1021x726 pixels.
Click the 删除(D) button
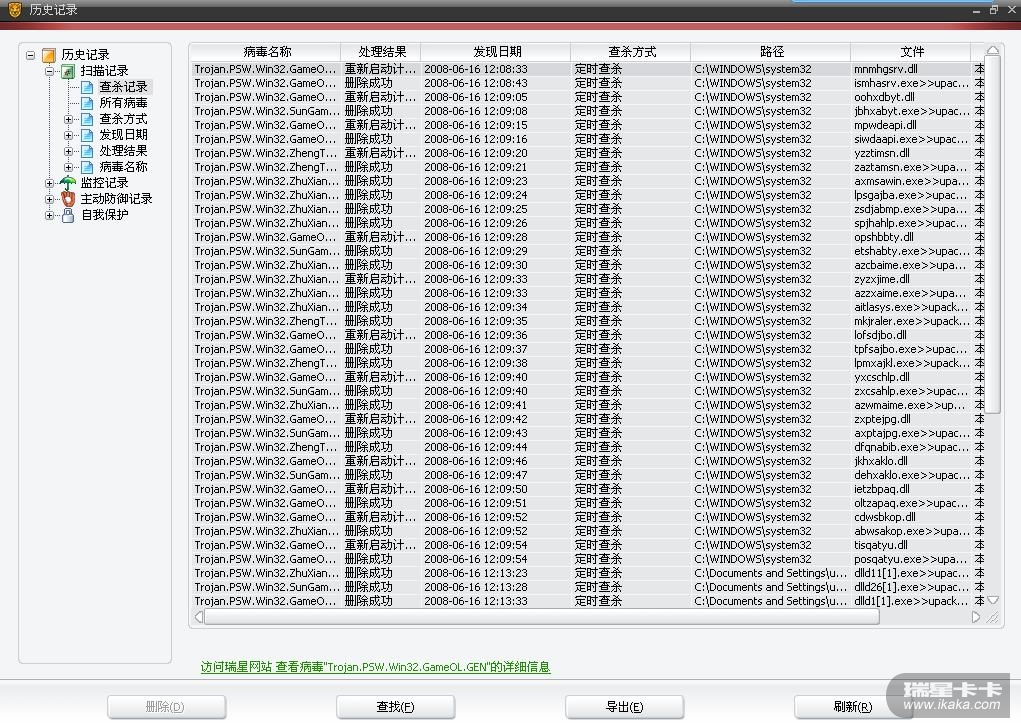point(167,707)
